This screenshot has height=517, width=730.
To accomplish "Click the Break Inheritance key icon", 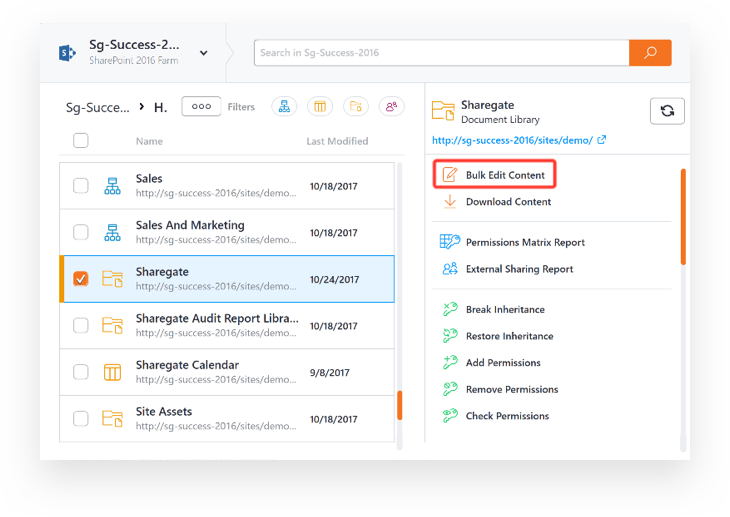I will click(x=450, y=309).
